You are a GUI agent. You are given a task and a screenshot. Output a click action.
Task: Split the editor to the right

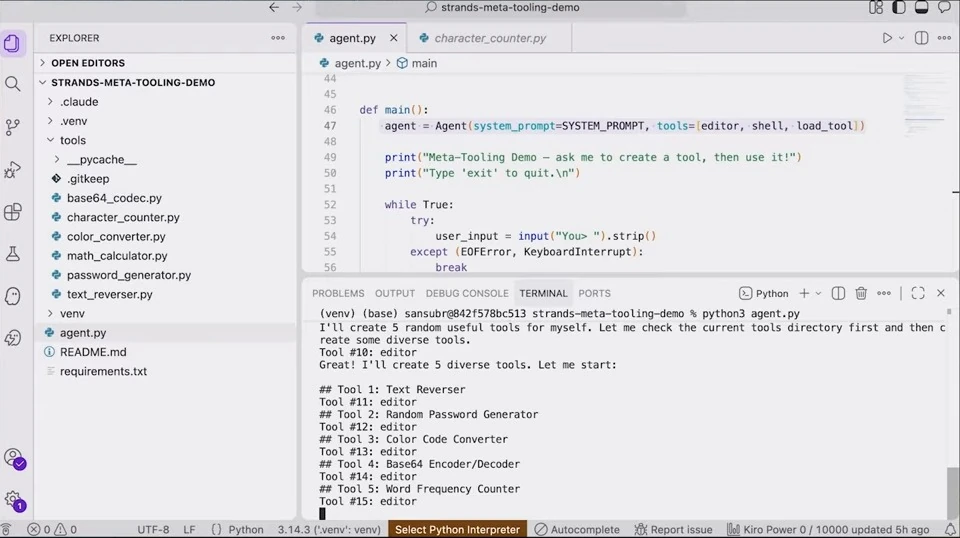point(921,38)
